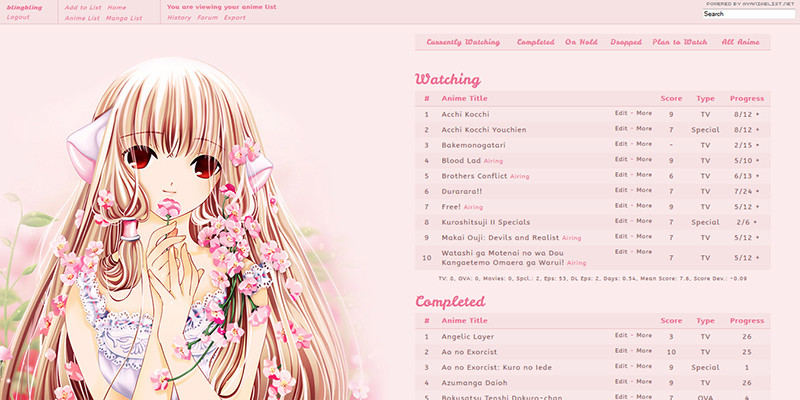
Task: Sort the Completed table by Progress
Action: click(x=747, y=321)
